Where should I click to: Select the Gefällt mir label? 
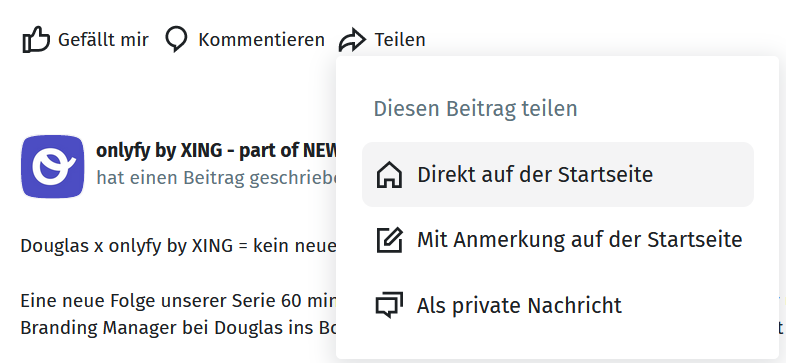pos(103,40)
